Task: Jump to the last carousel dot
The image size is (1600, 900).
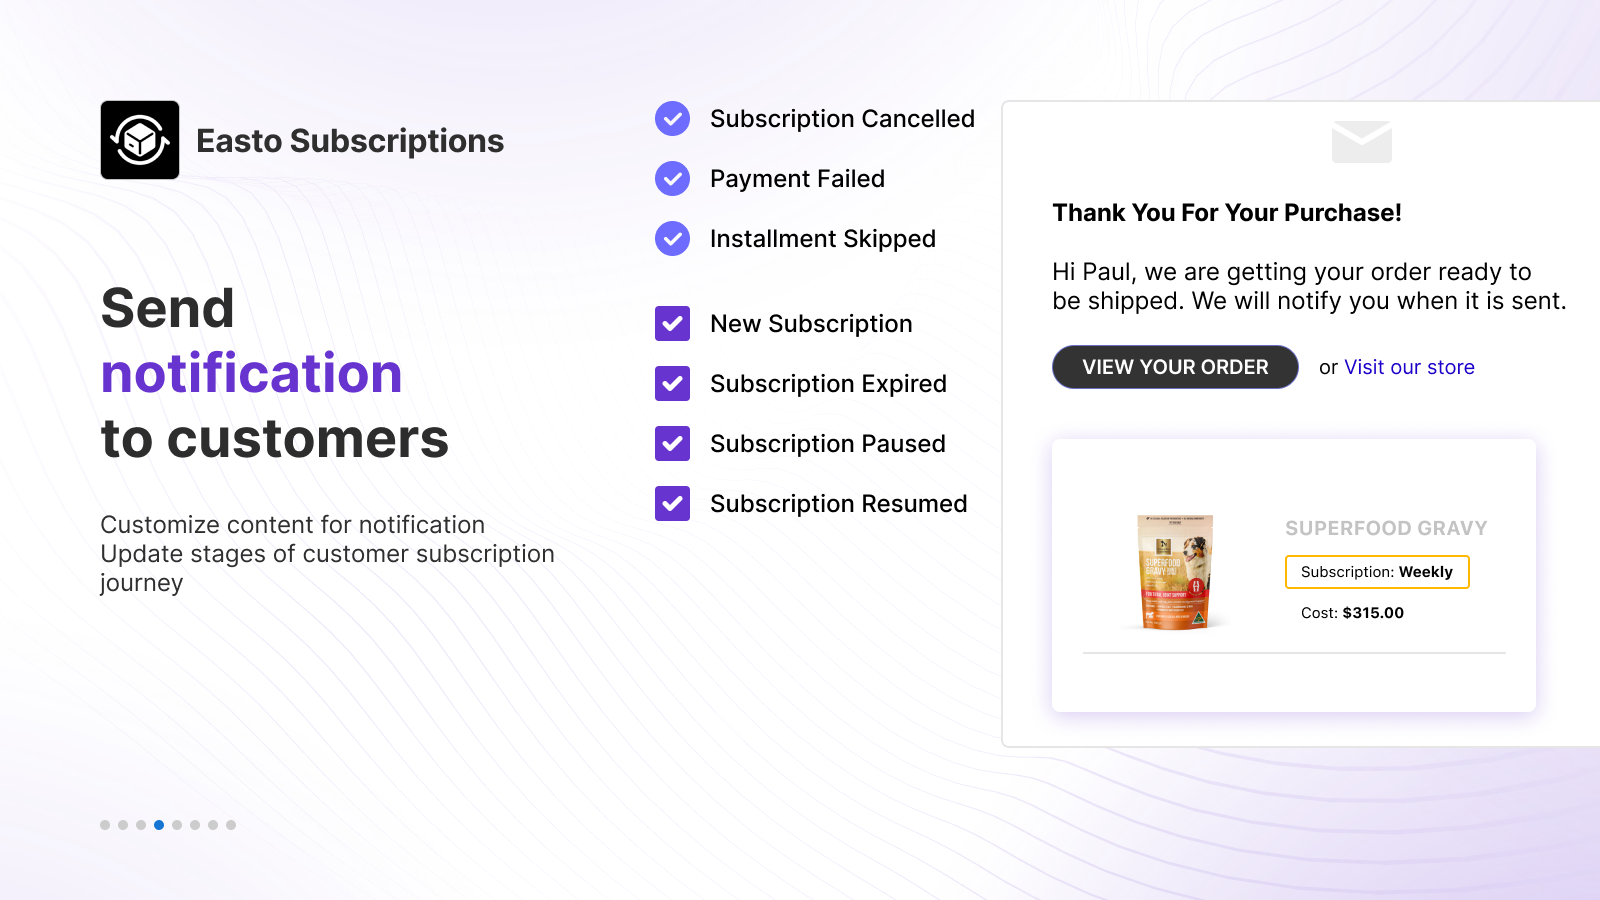Action: click(x=231, y=825)
